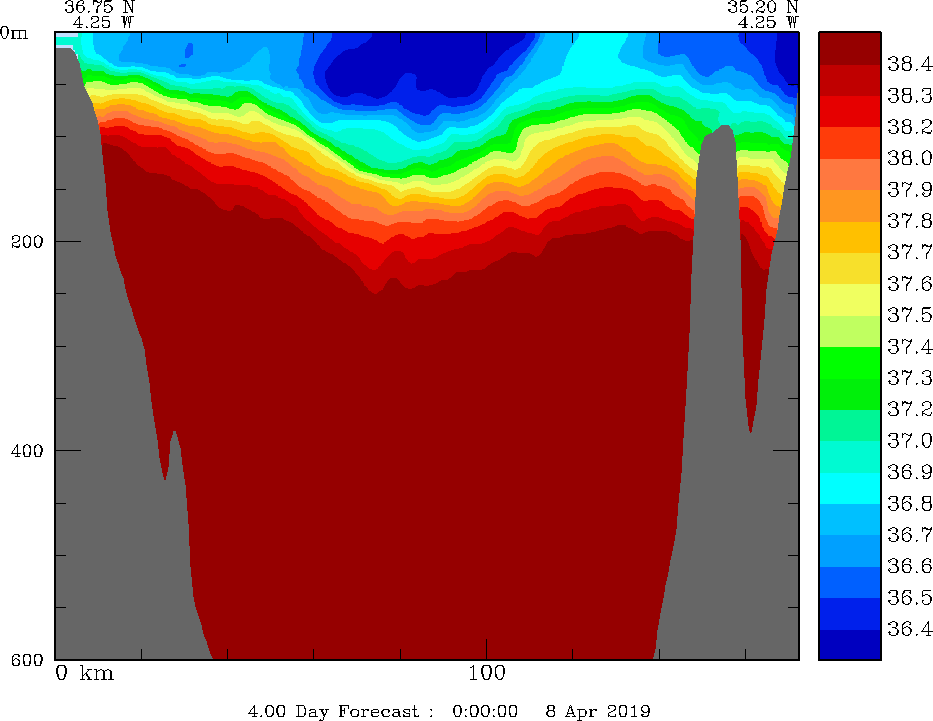Click the 37.8 colorbar value
933x721 pixels.
909,222
